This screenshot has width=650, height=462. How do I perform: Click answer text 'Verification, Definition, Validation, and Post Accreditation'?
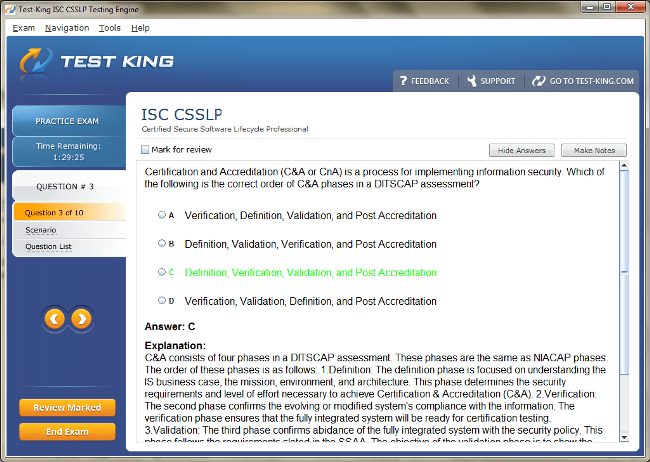(310, 215)
